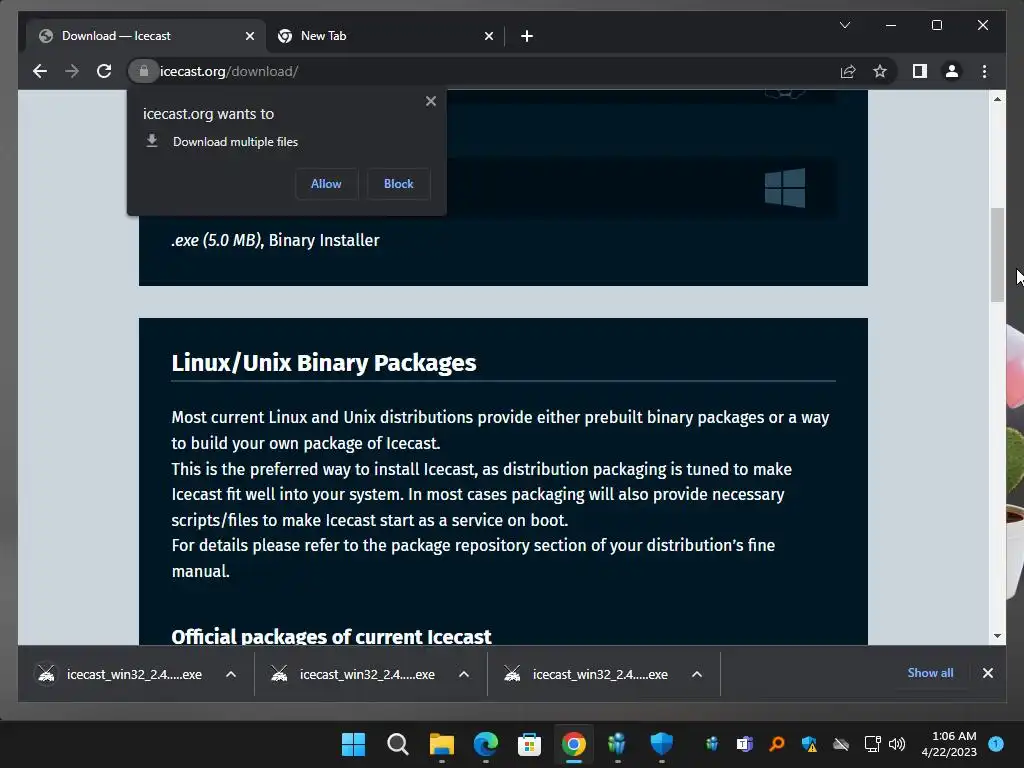
Task: Click the Windows logo on the download banner
Action: coord(784,188)
